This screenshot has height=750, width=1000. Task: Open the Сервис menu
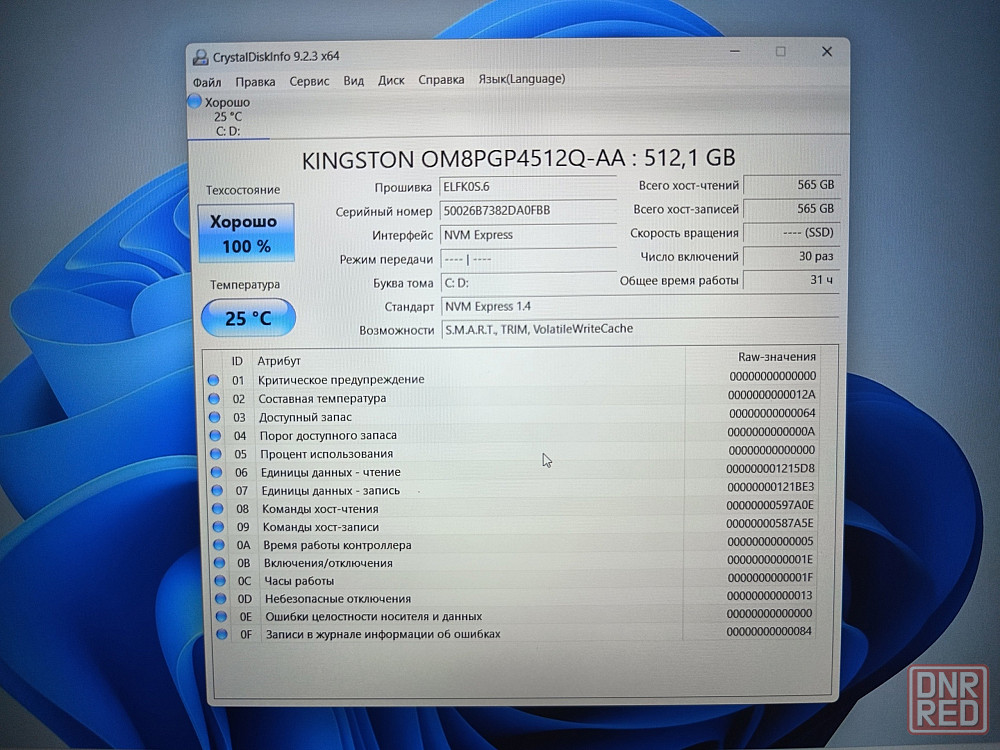[310, 81]
